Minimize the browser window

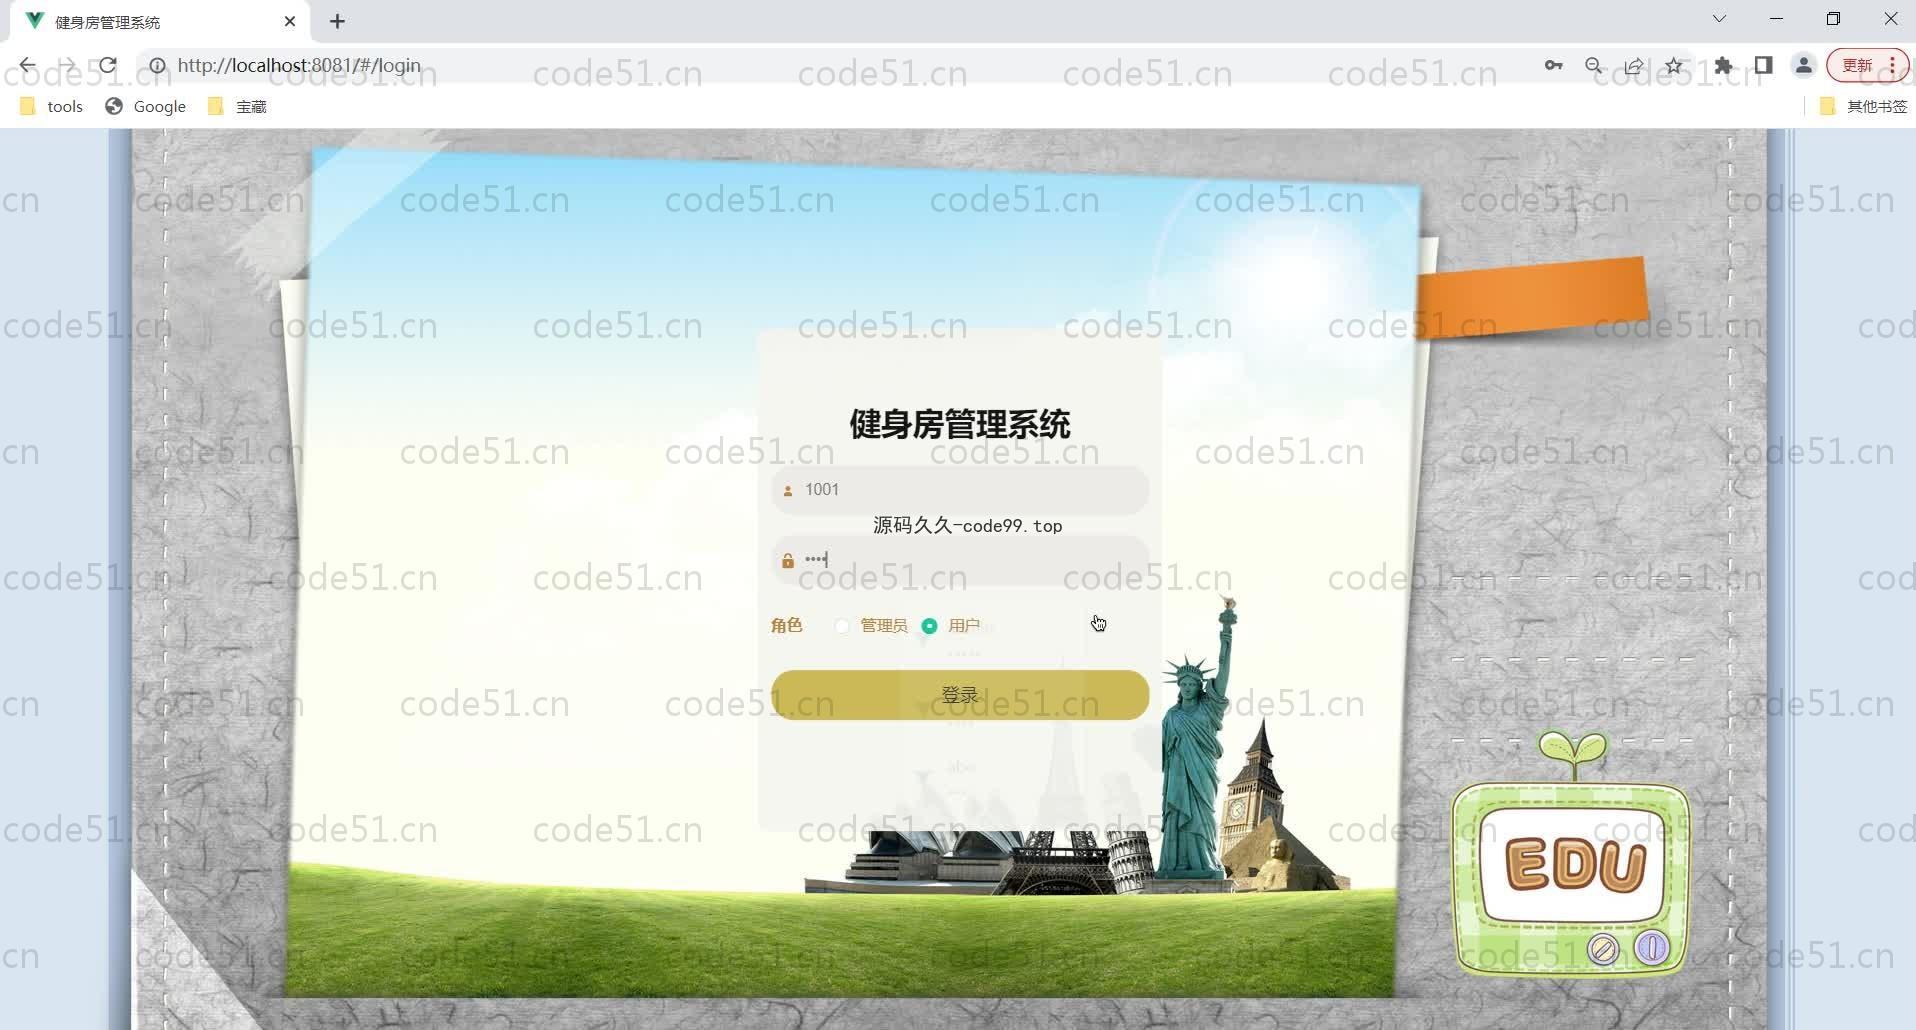pos(1776,19)
